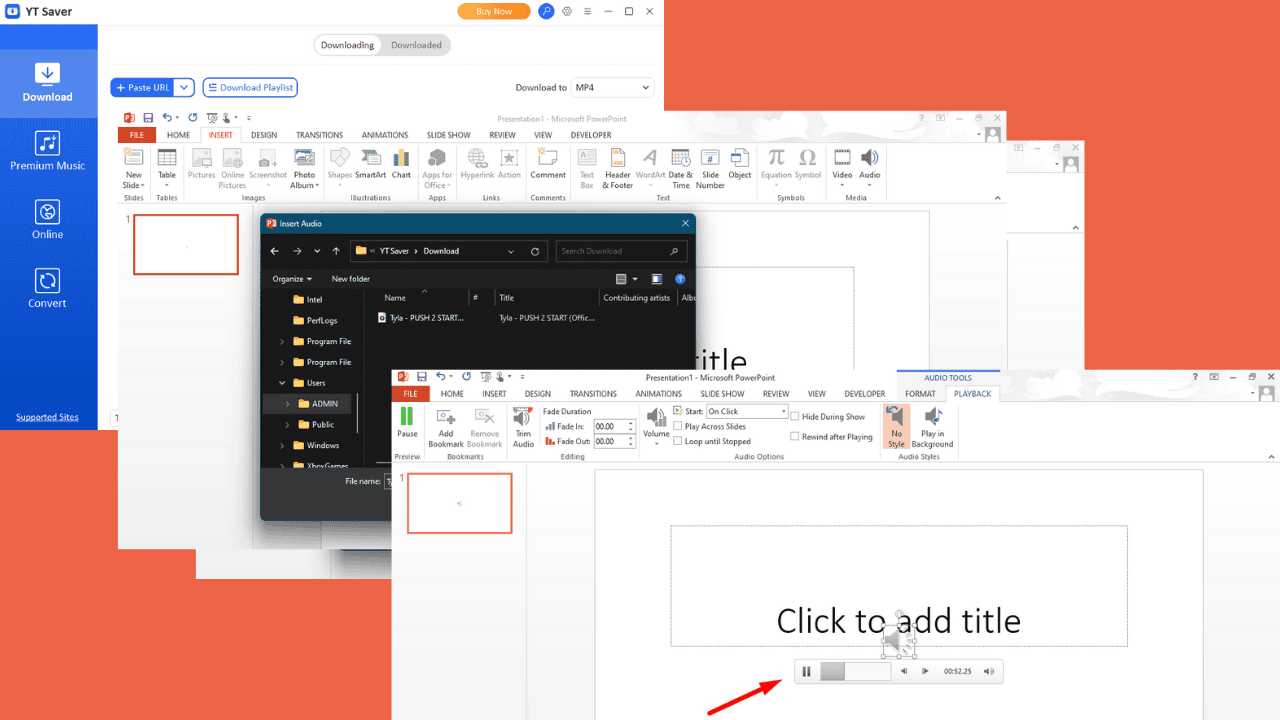Open the address bar history dropdown in dialog
Screen dimensions: 1280x720
point(511,251)
